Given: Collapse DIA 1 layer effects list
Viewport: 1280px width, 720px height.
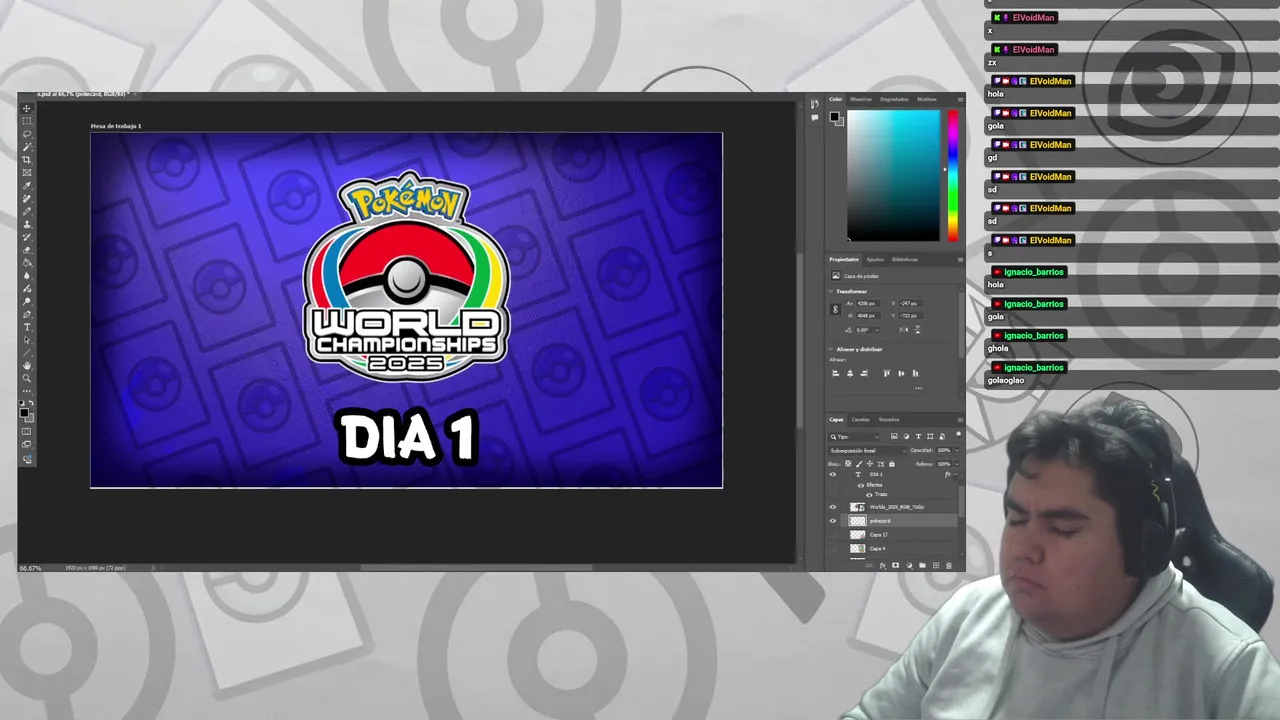Looking at the screenshot, I should tap(955, 475).
